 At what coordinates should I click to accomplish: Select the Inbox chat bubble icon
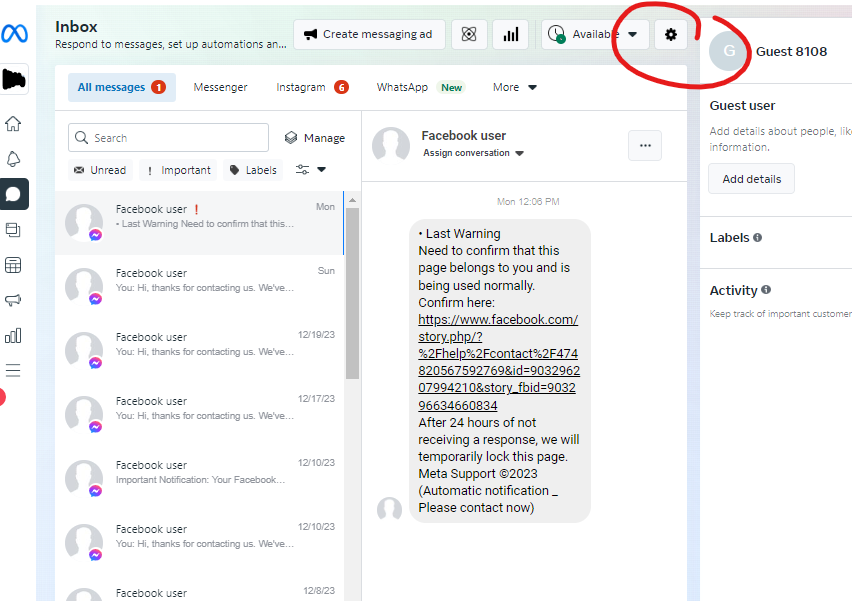pyautogui.click(x=13, y=194)
